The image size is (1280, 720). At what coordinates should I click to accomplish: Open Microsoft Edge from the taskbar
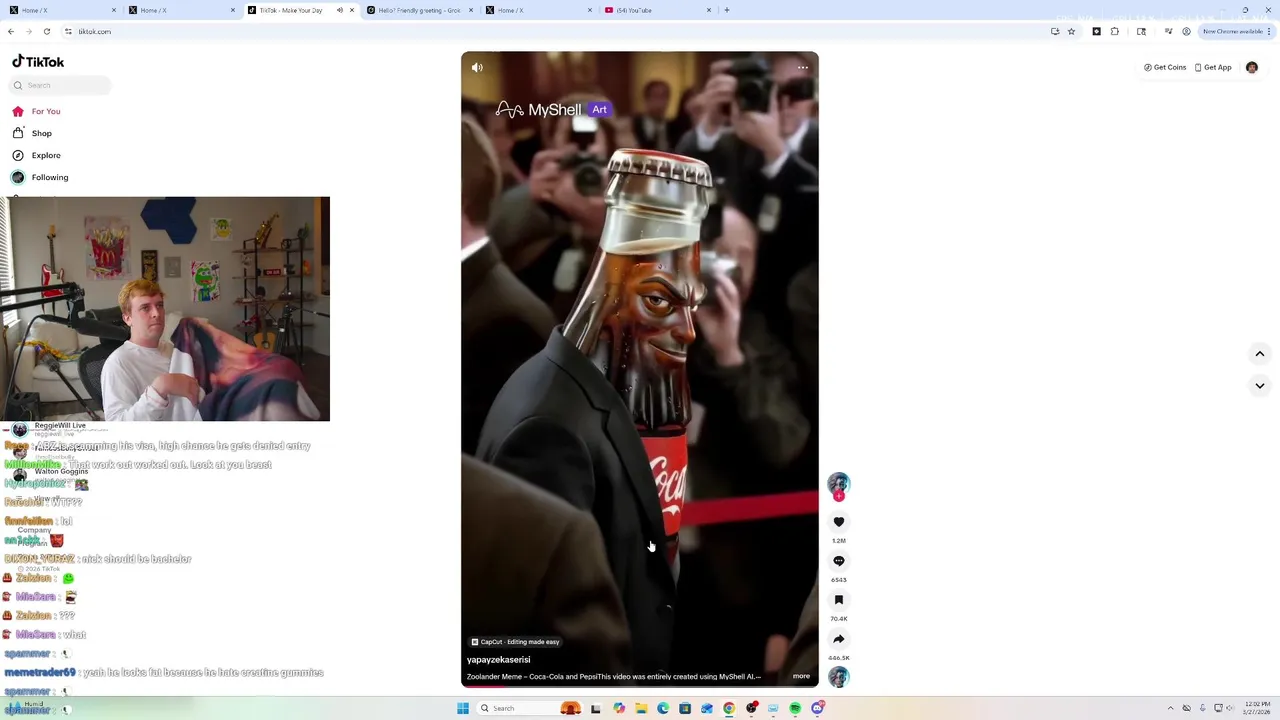663,708
